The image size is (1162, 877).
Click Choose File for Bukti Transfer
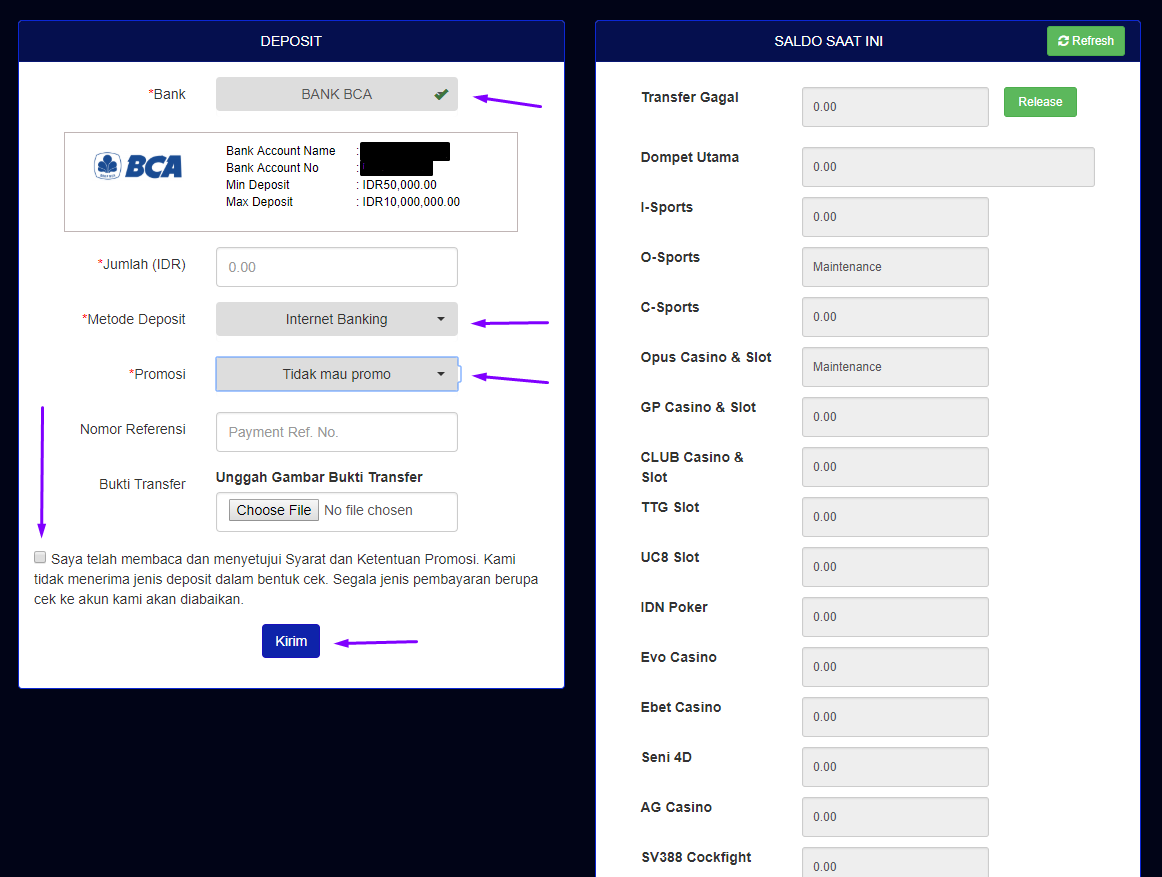(x=274, y=510)
